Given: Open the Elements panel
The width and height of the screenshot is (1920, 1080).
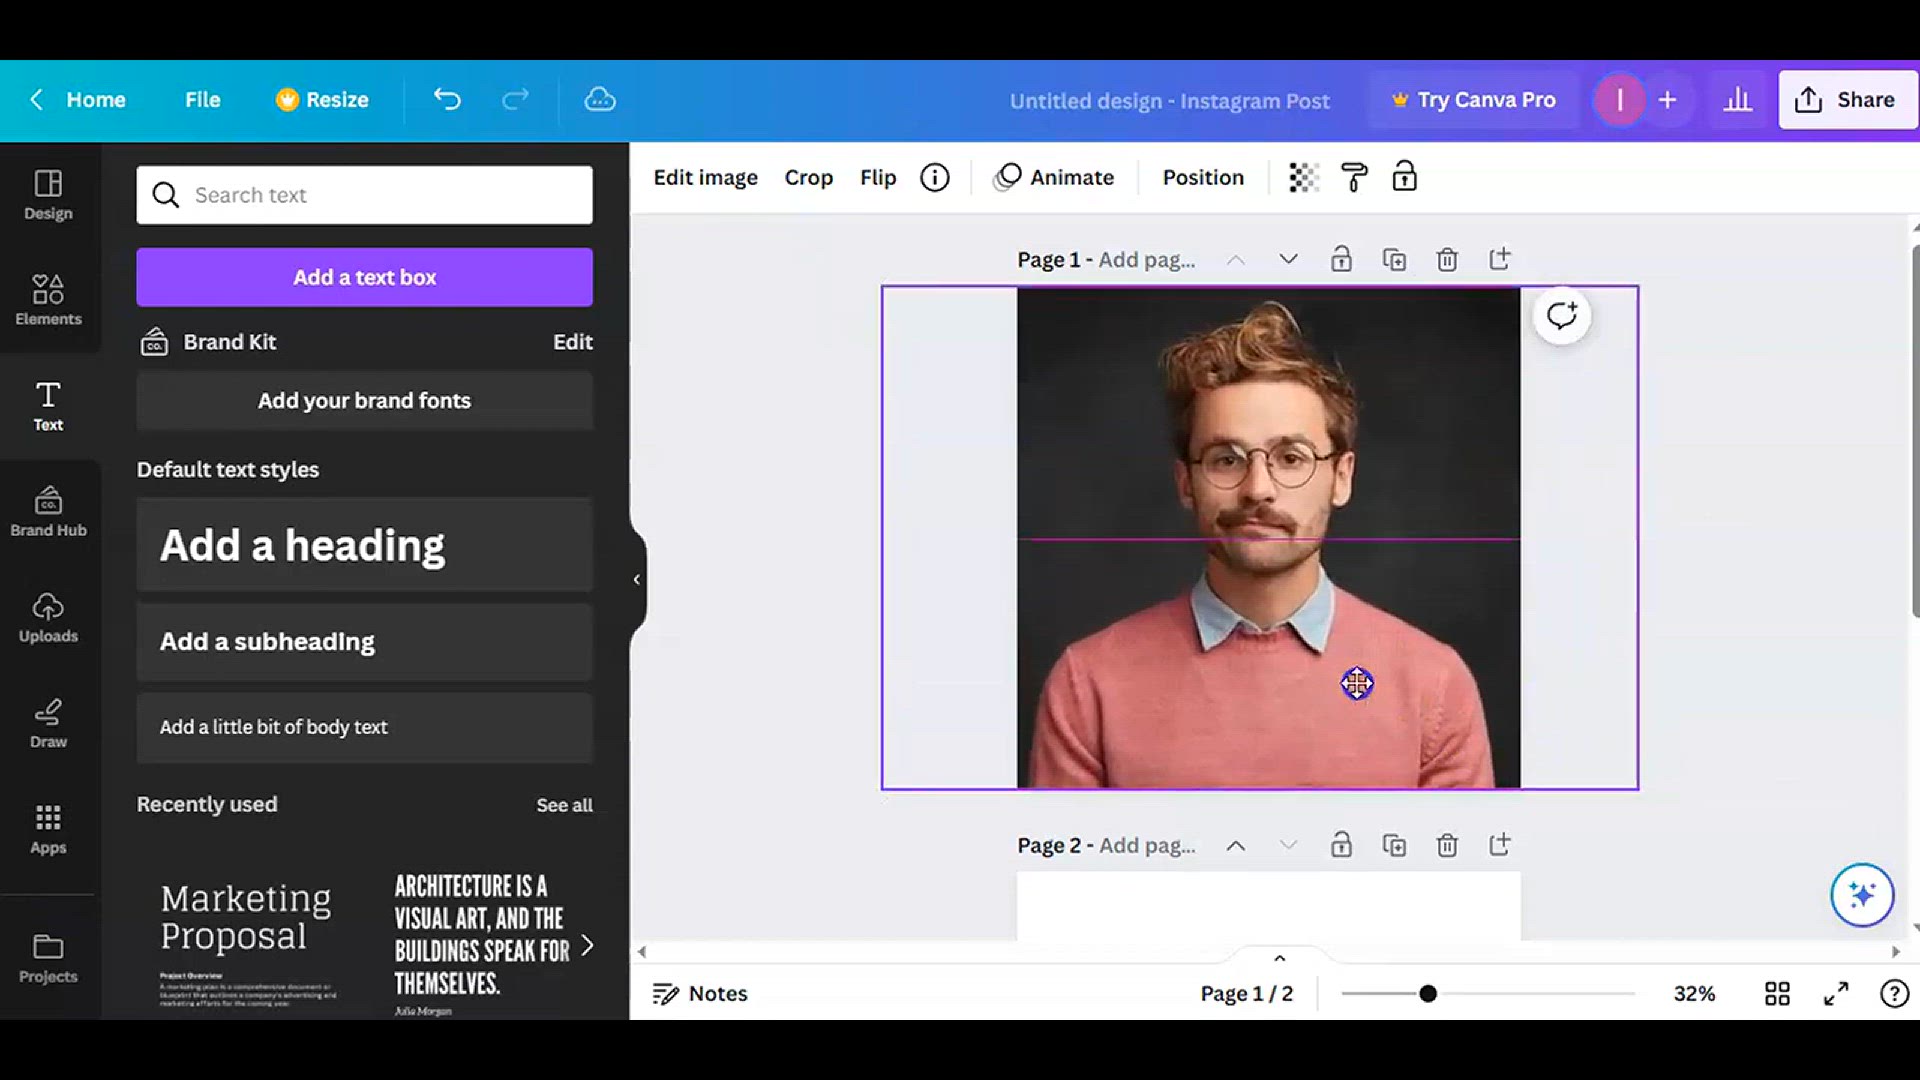Looking at the screenshot, I should tap(48, 300).
